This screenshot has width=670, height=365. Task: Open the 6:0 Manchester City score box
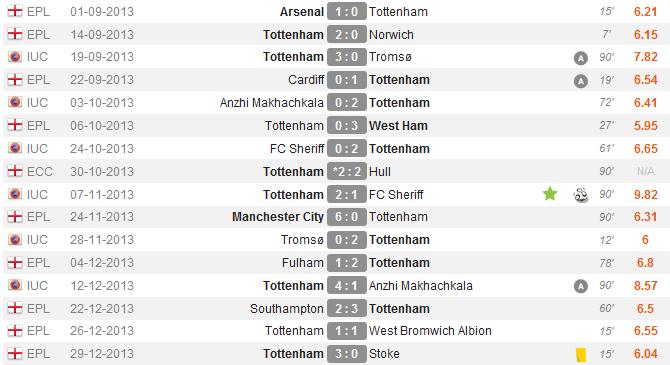(347, 217)
